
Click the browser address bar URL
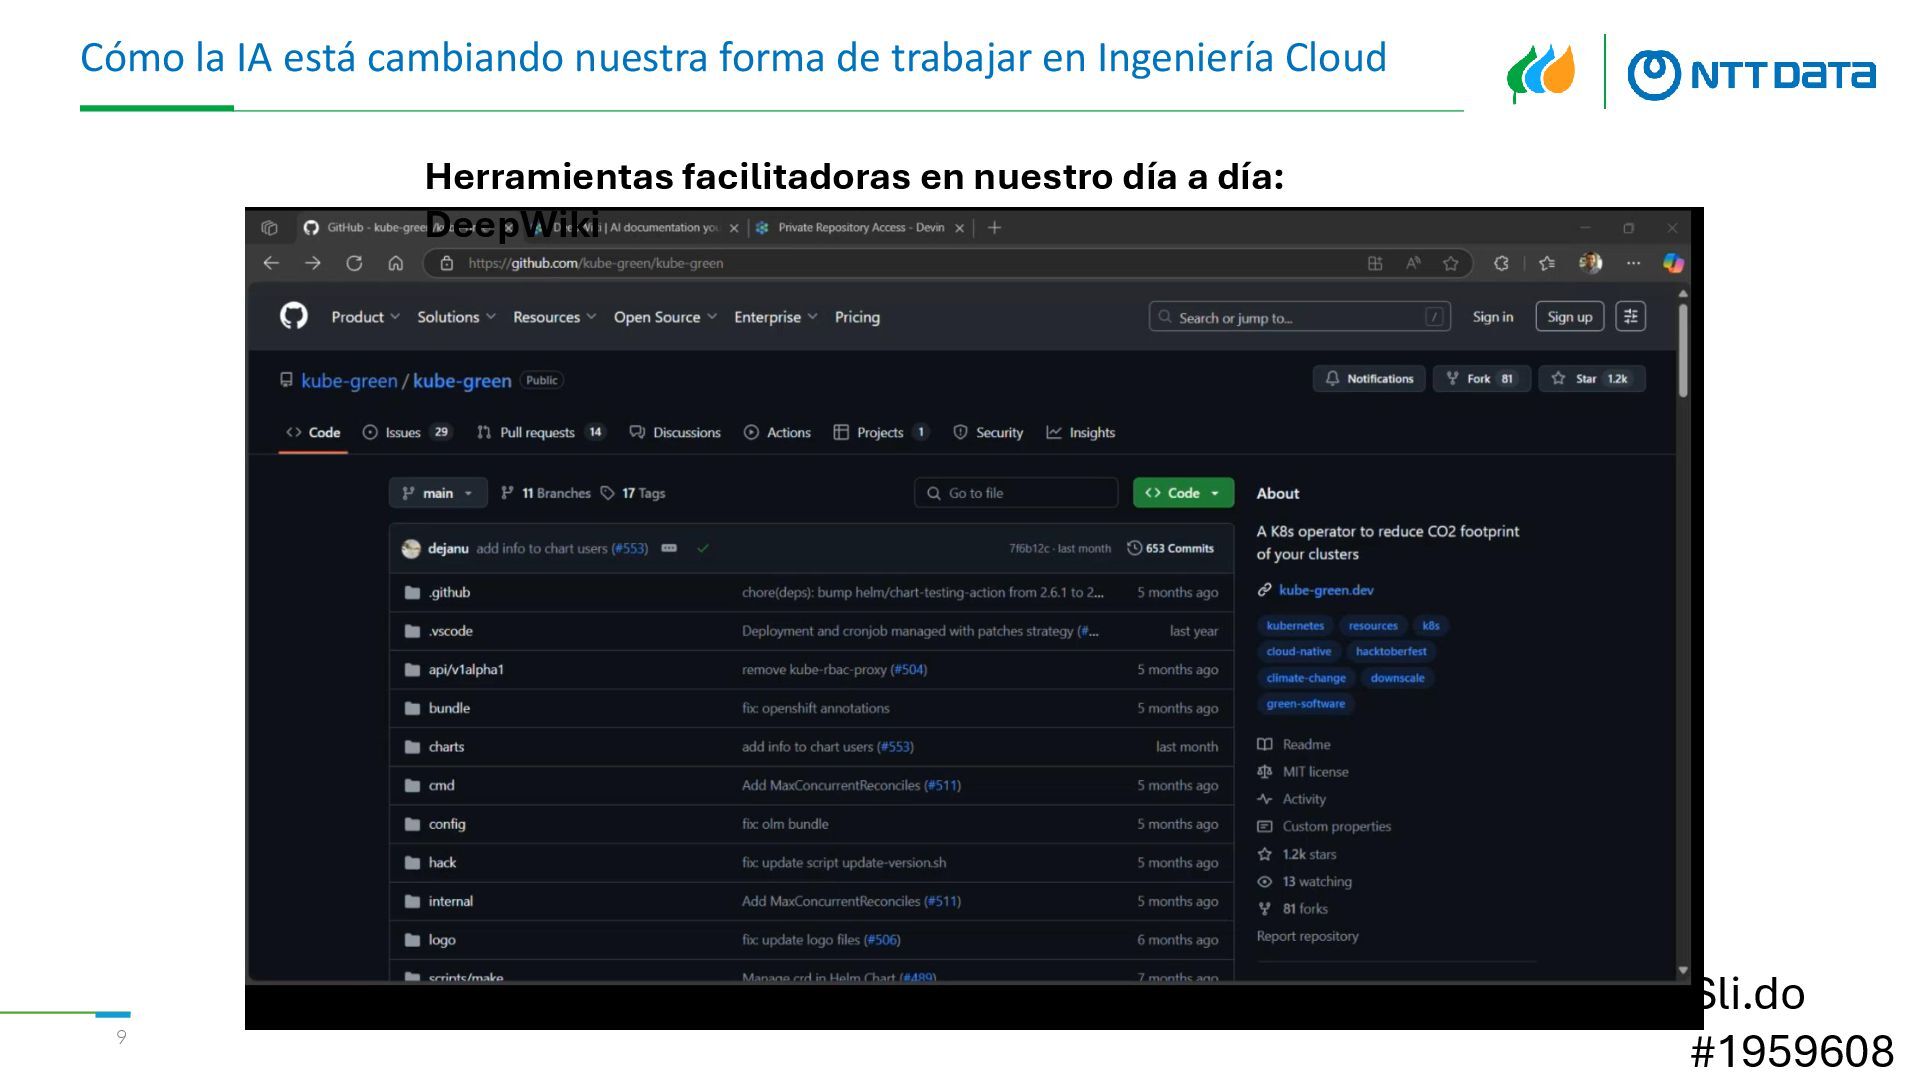click(595, 263)
